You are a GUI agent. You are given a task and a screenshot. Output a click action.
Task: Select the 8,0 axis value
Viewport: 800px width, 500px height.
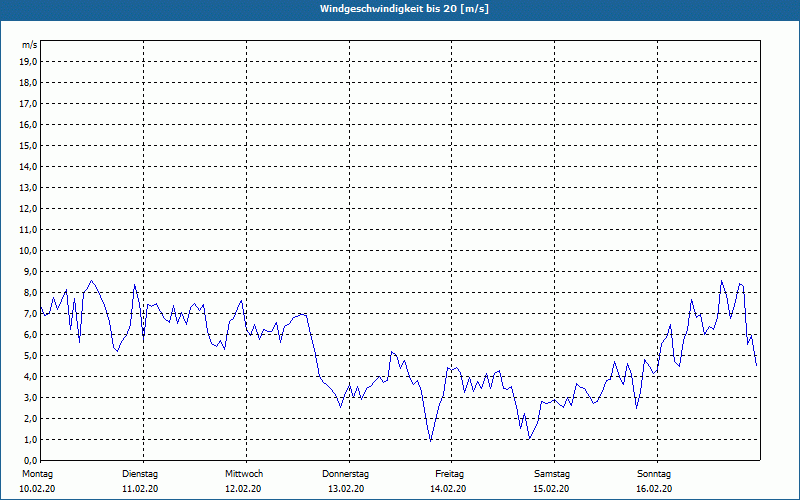[30, 292]
